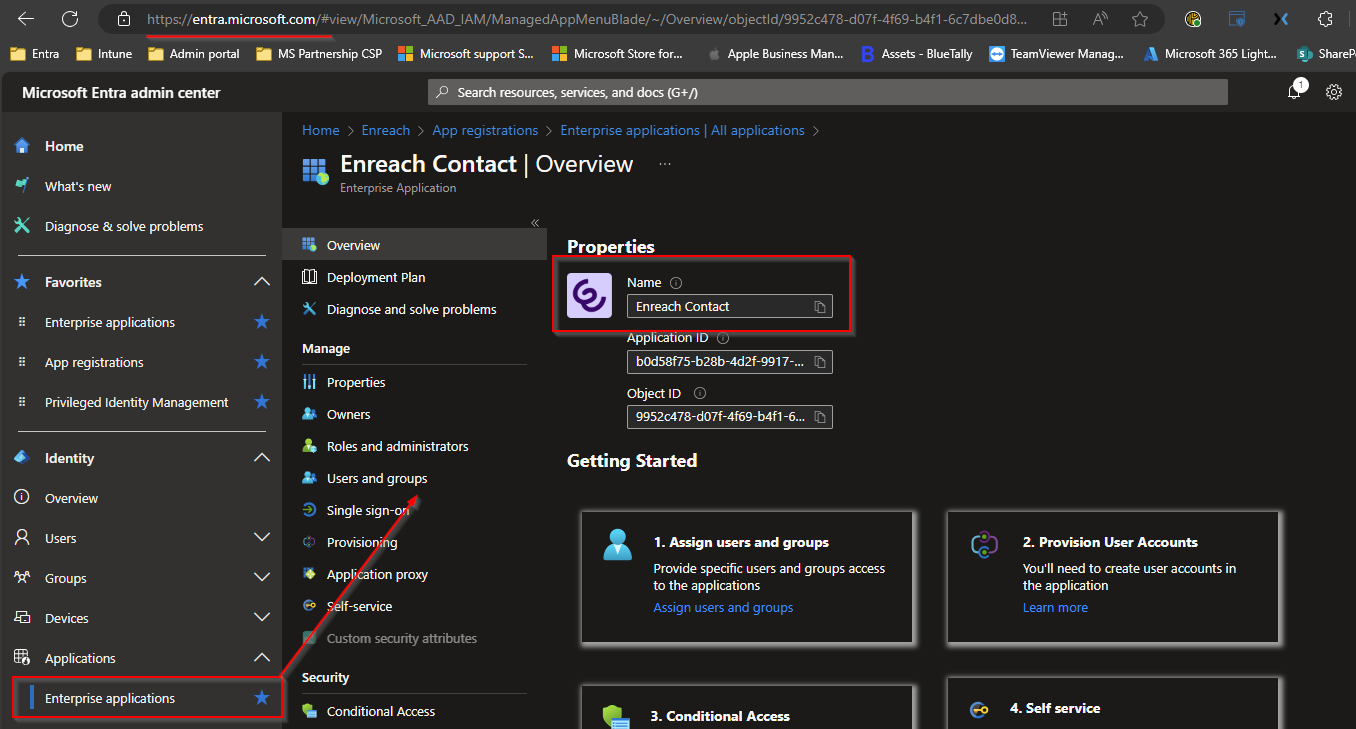
Task: Collapse the Favorites section
Action: click(262, 282)
